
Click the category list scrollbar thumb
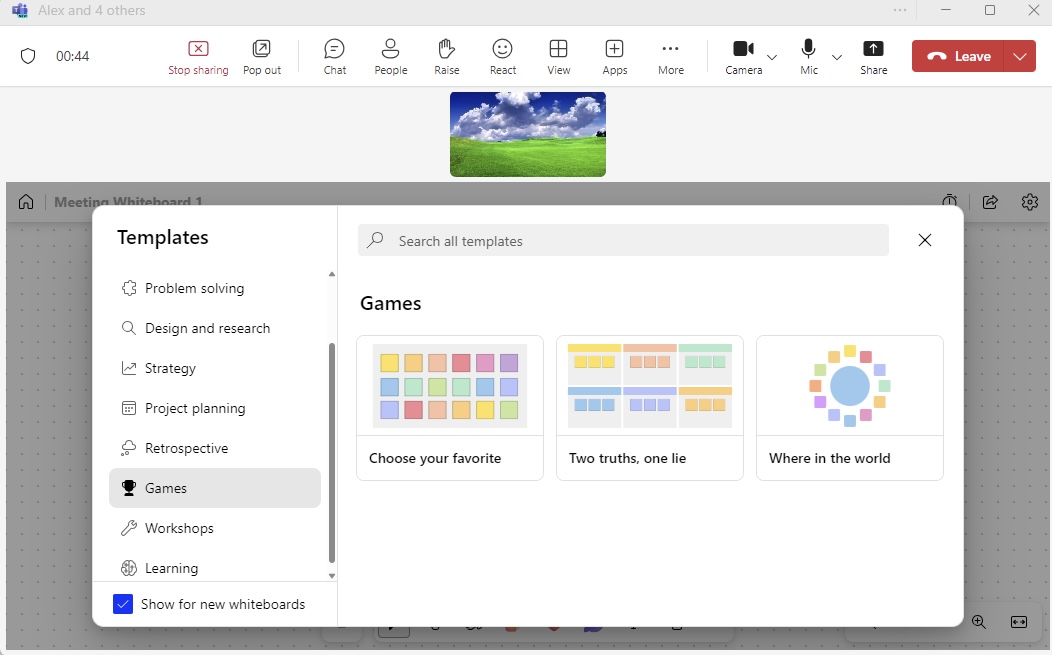[x=331, y=453]
